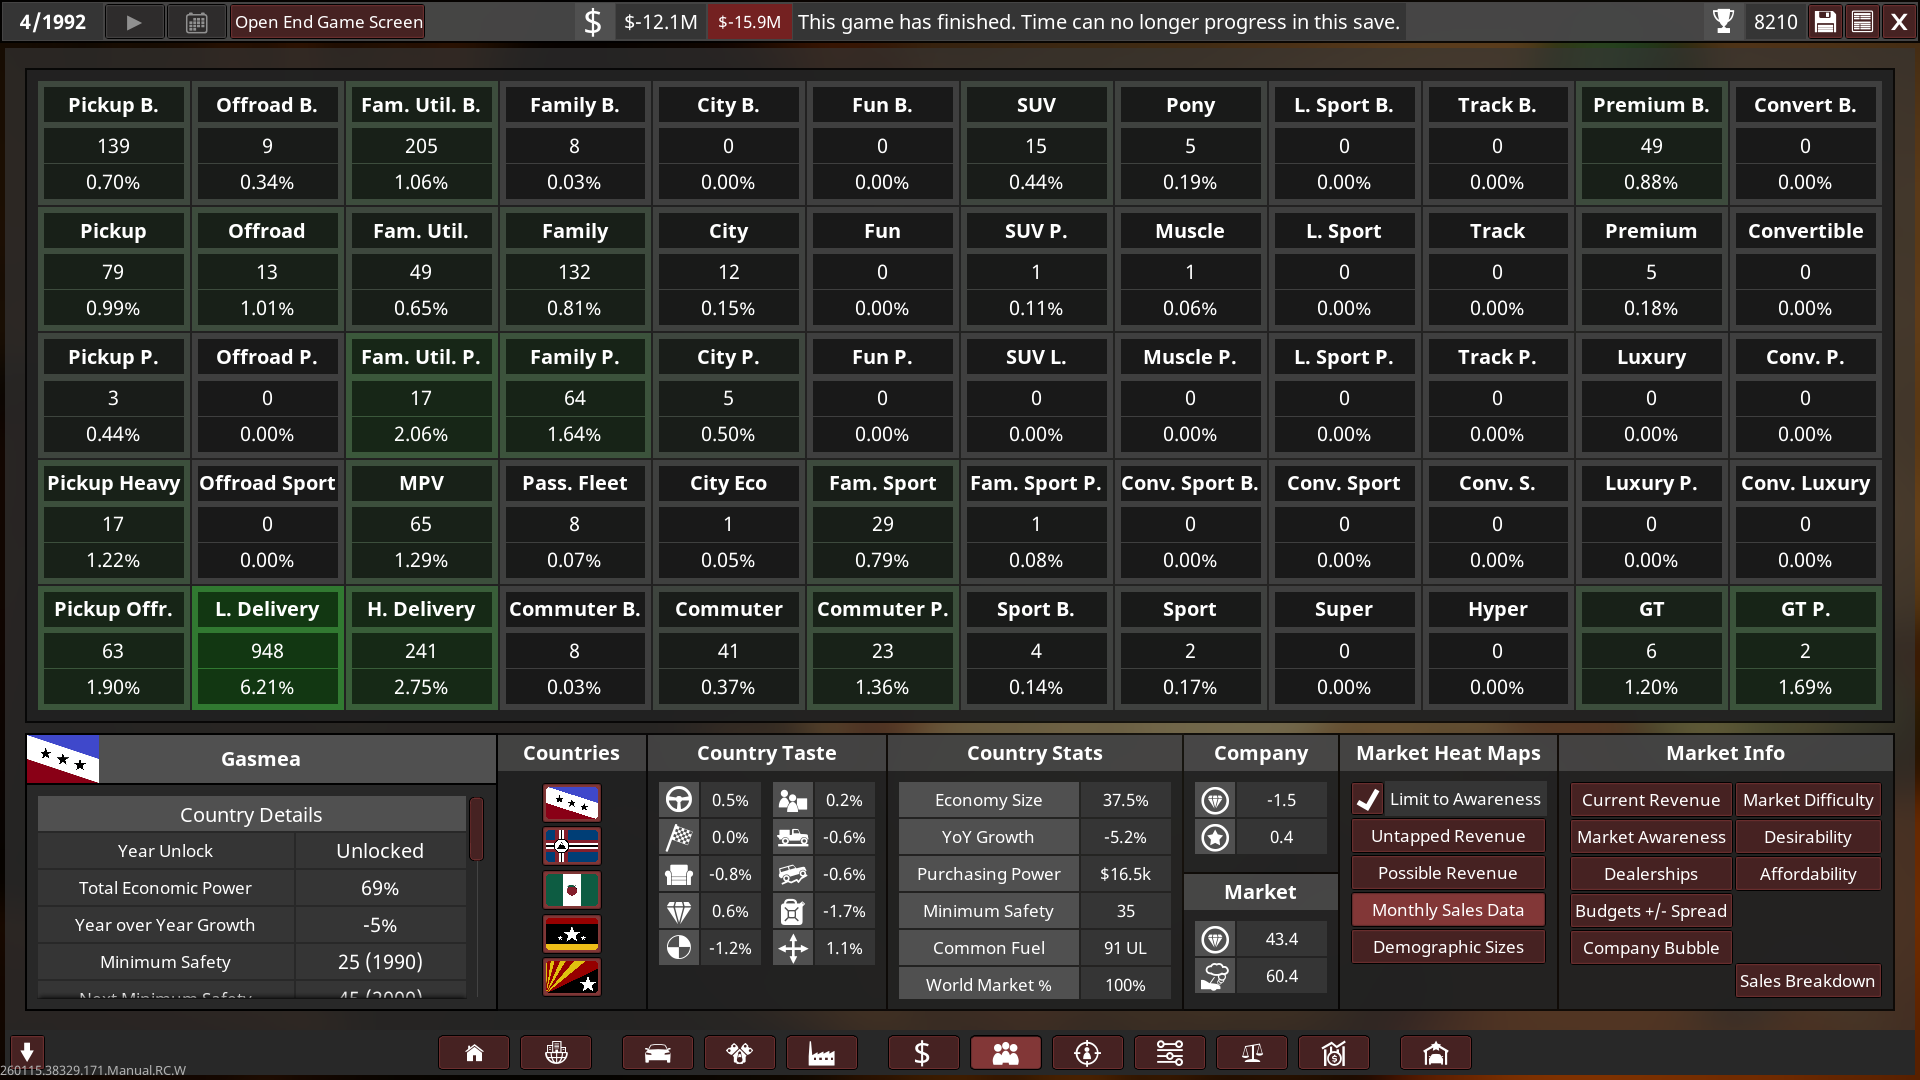Toggle Limit to Awareness checkbox
The width and height of the screenshot is (1920, 1080).
point(1368,799)
